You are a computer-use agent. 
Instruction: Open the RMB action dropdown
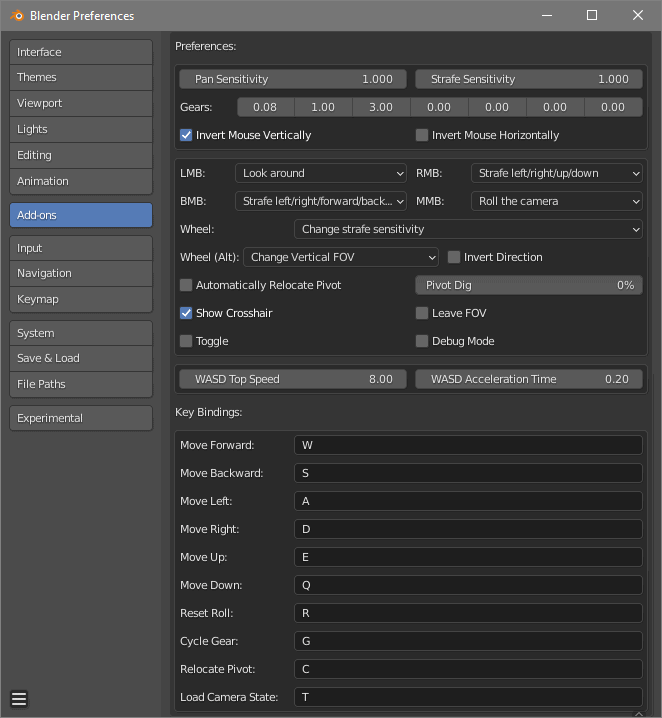click(557, 173)
